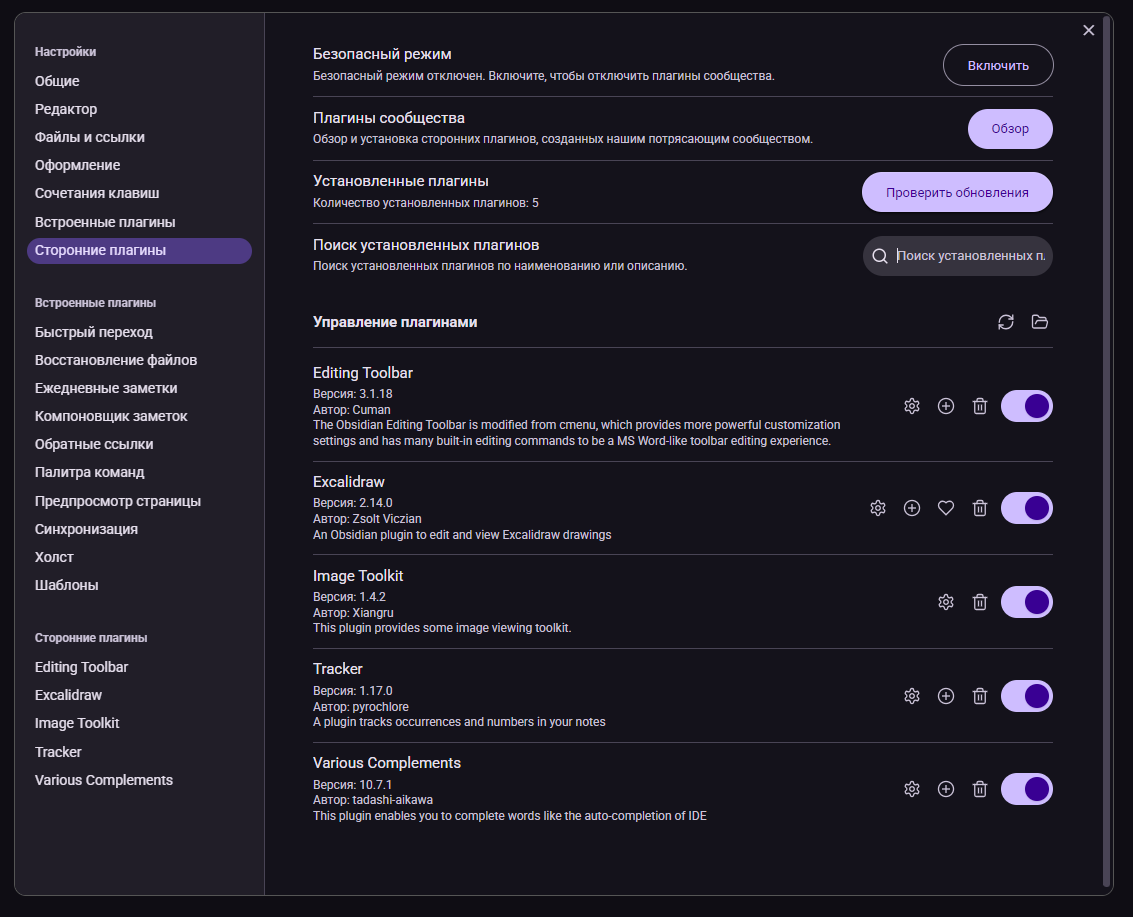The image size is (1133, 917).
Task: Open Various Complements settings gear
Action: tap(912, 789)
